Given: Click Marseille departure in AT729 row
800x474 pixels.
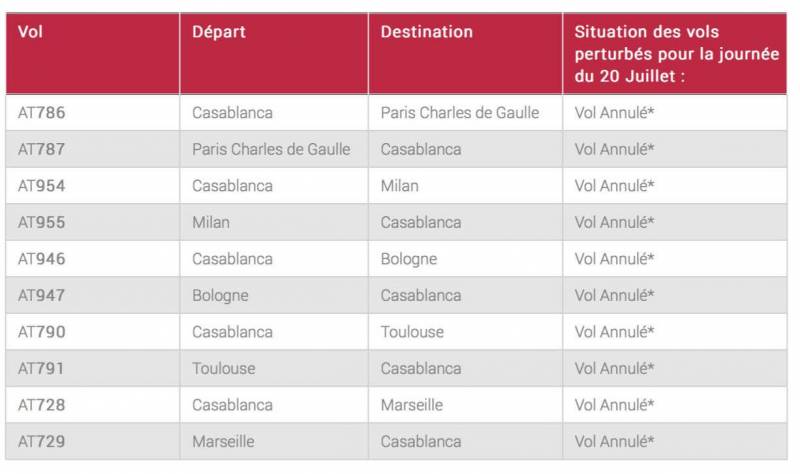Looking at the screenshot, I should 223,441.
